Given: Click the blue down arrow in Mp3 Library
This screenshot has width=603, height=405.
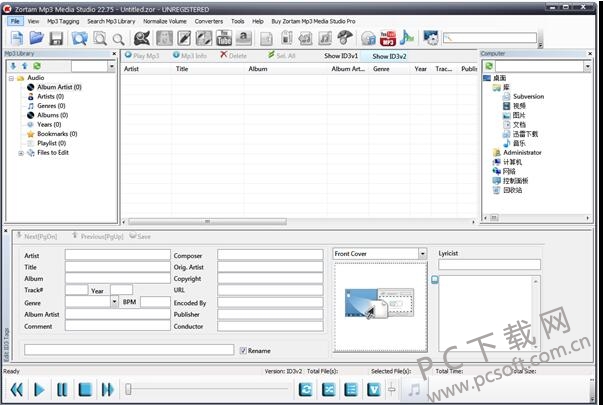Looking at the screenshot, I should click(x=13, y=66).
